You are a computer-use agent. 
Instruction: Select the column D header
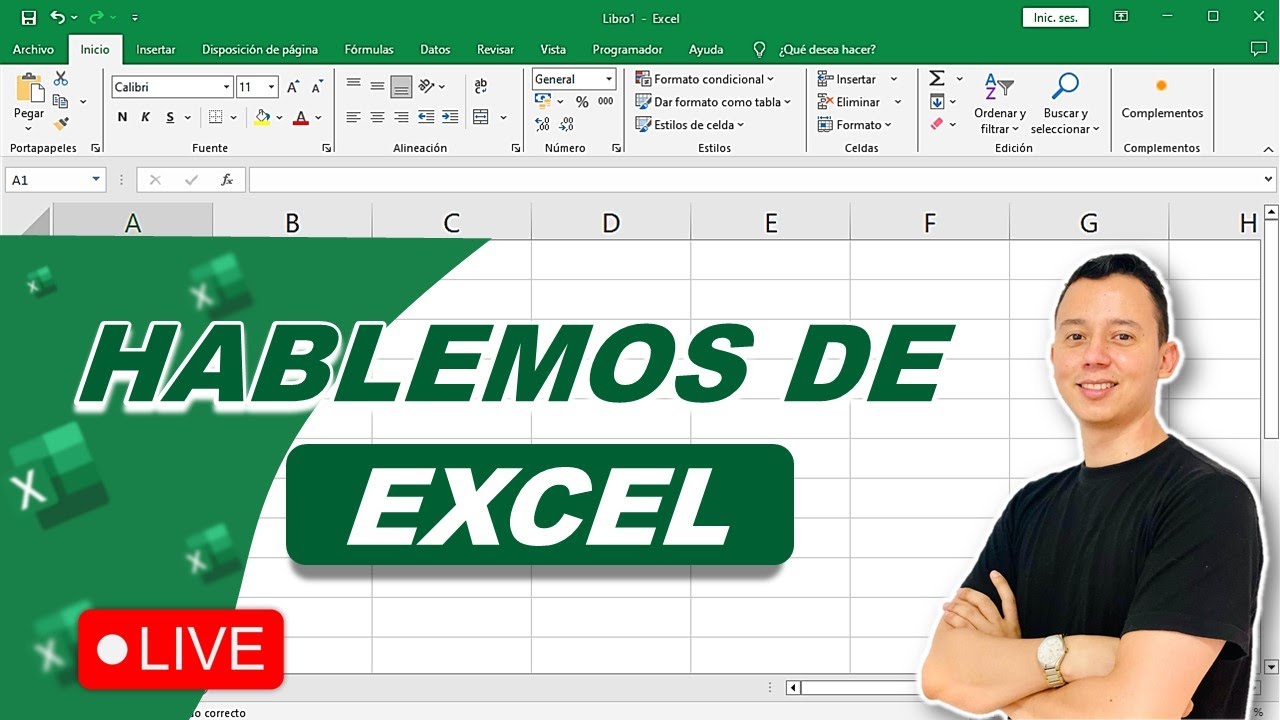click(x=611, y=223)
